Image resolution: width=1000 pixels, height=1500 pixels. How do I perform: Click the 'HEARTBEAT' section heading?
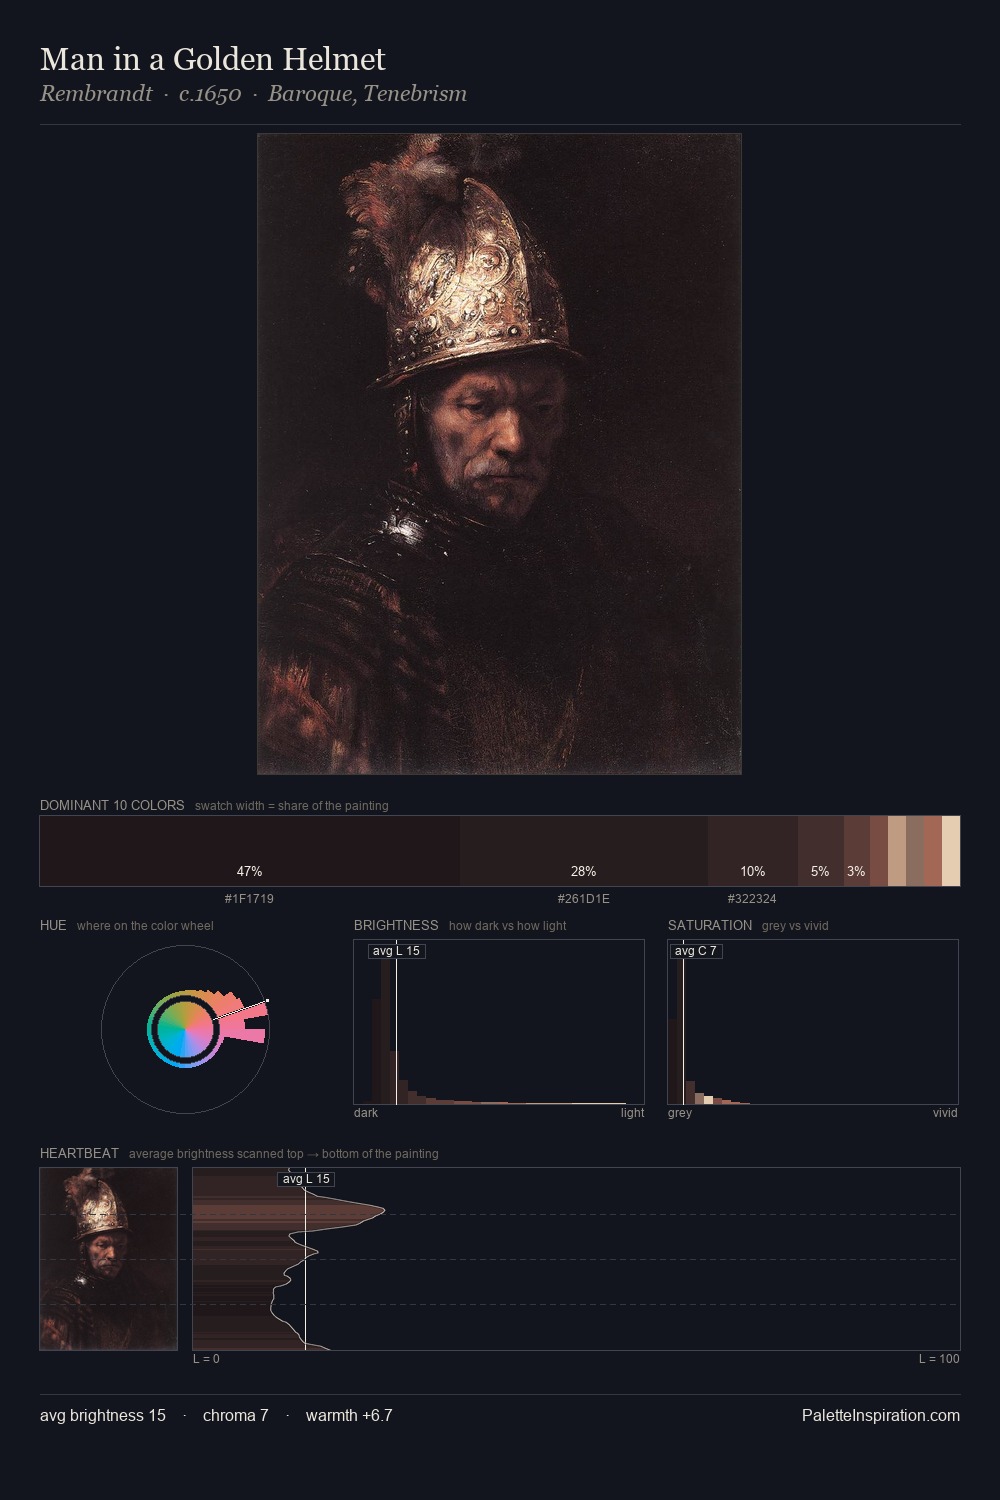79,1153
